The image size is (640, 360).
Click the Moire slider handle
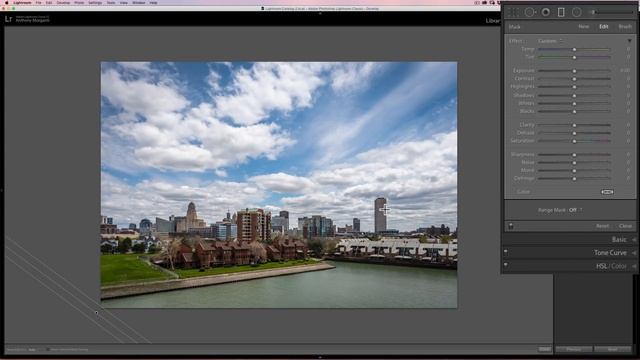coord(574,170)
